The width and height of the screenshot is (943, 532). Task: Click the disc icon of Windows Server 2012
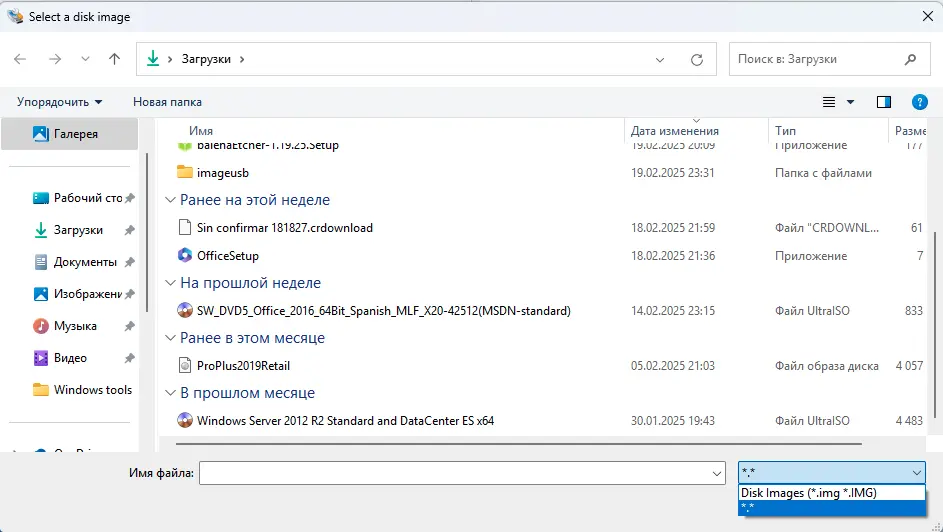click(185, 420)
